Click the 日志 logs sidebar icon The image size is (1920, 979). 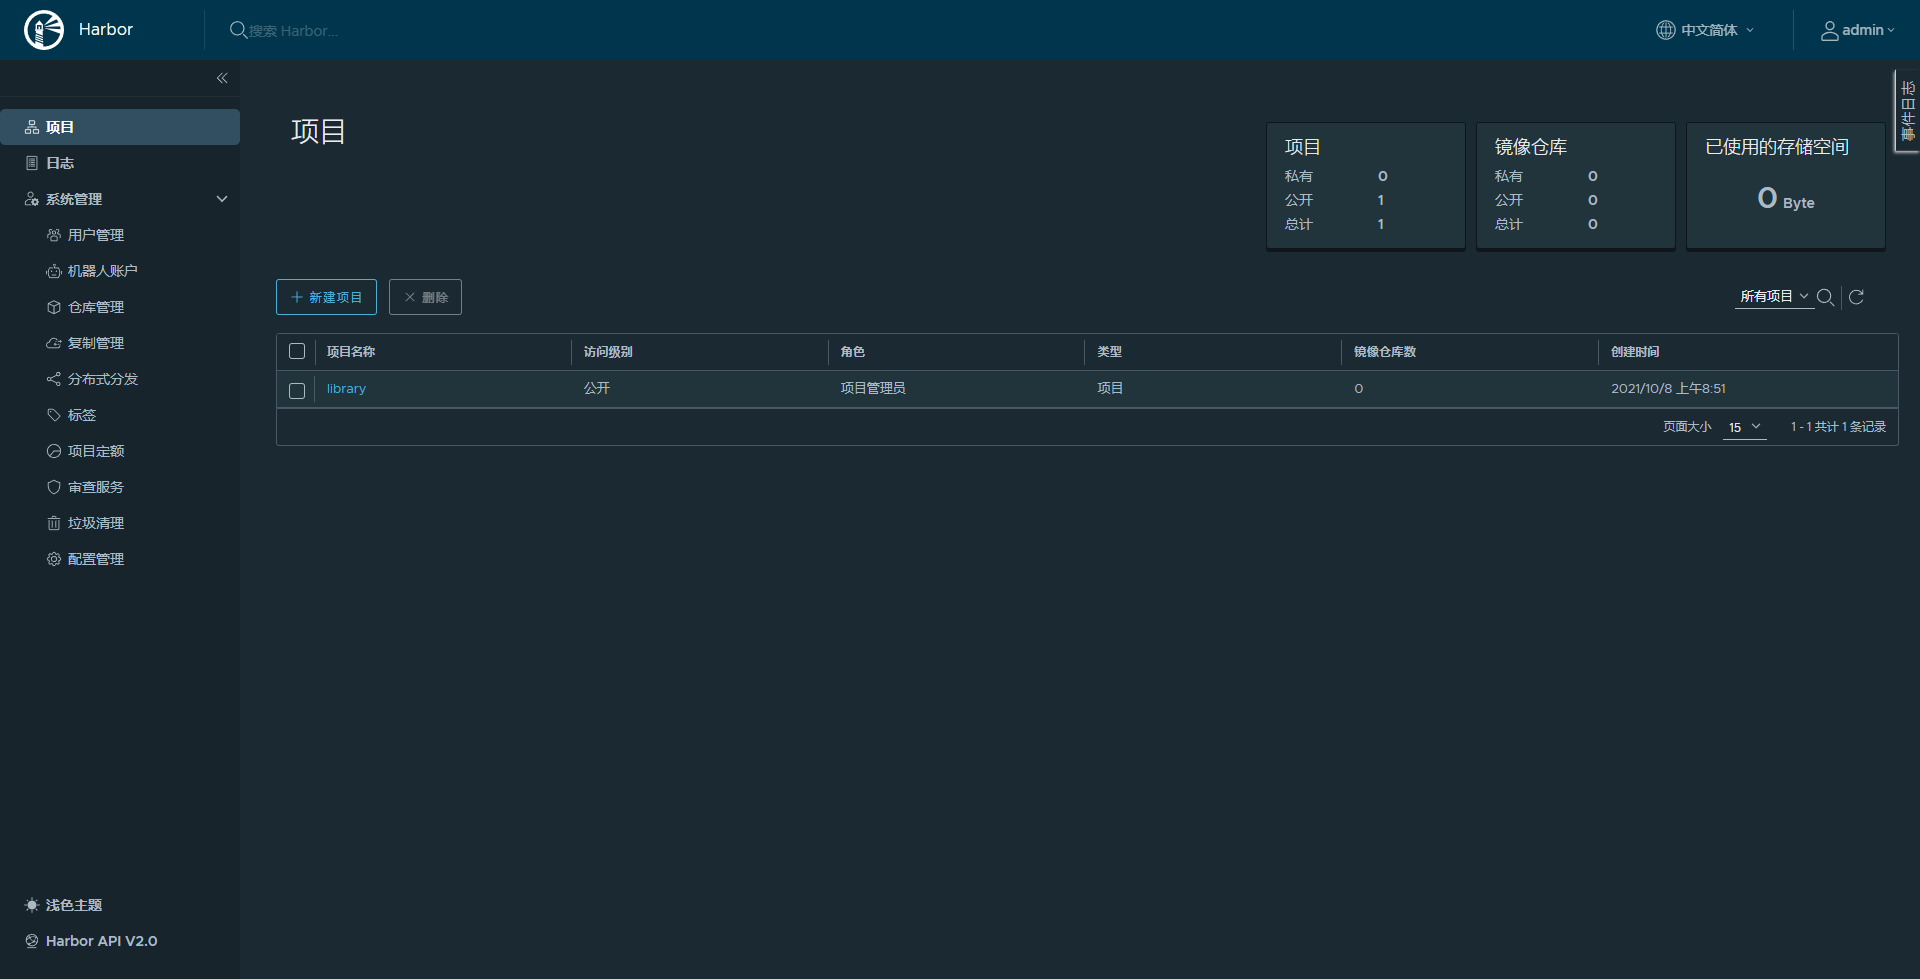tap(32, 163)
